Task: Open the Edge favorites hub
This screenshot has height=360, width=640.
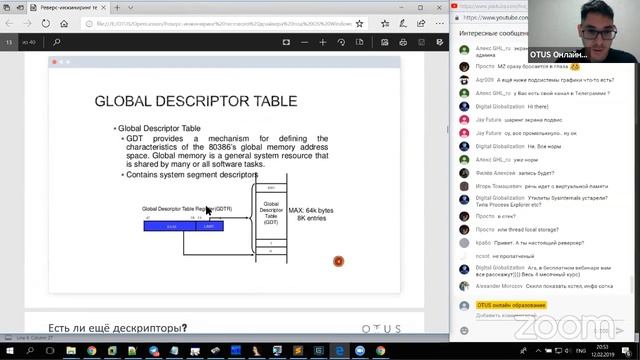Action: tap(385, 24)
